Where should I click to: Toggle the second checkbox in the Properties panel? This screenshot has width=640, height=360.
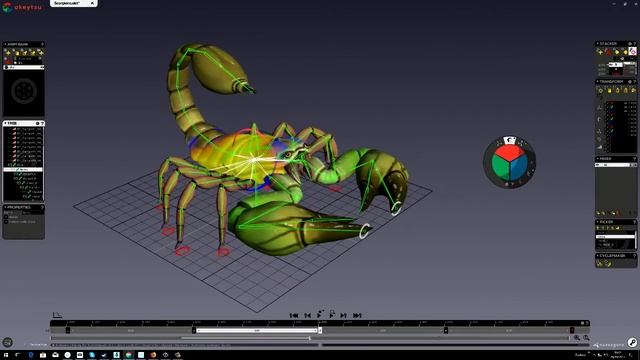[6, 222]
